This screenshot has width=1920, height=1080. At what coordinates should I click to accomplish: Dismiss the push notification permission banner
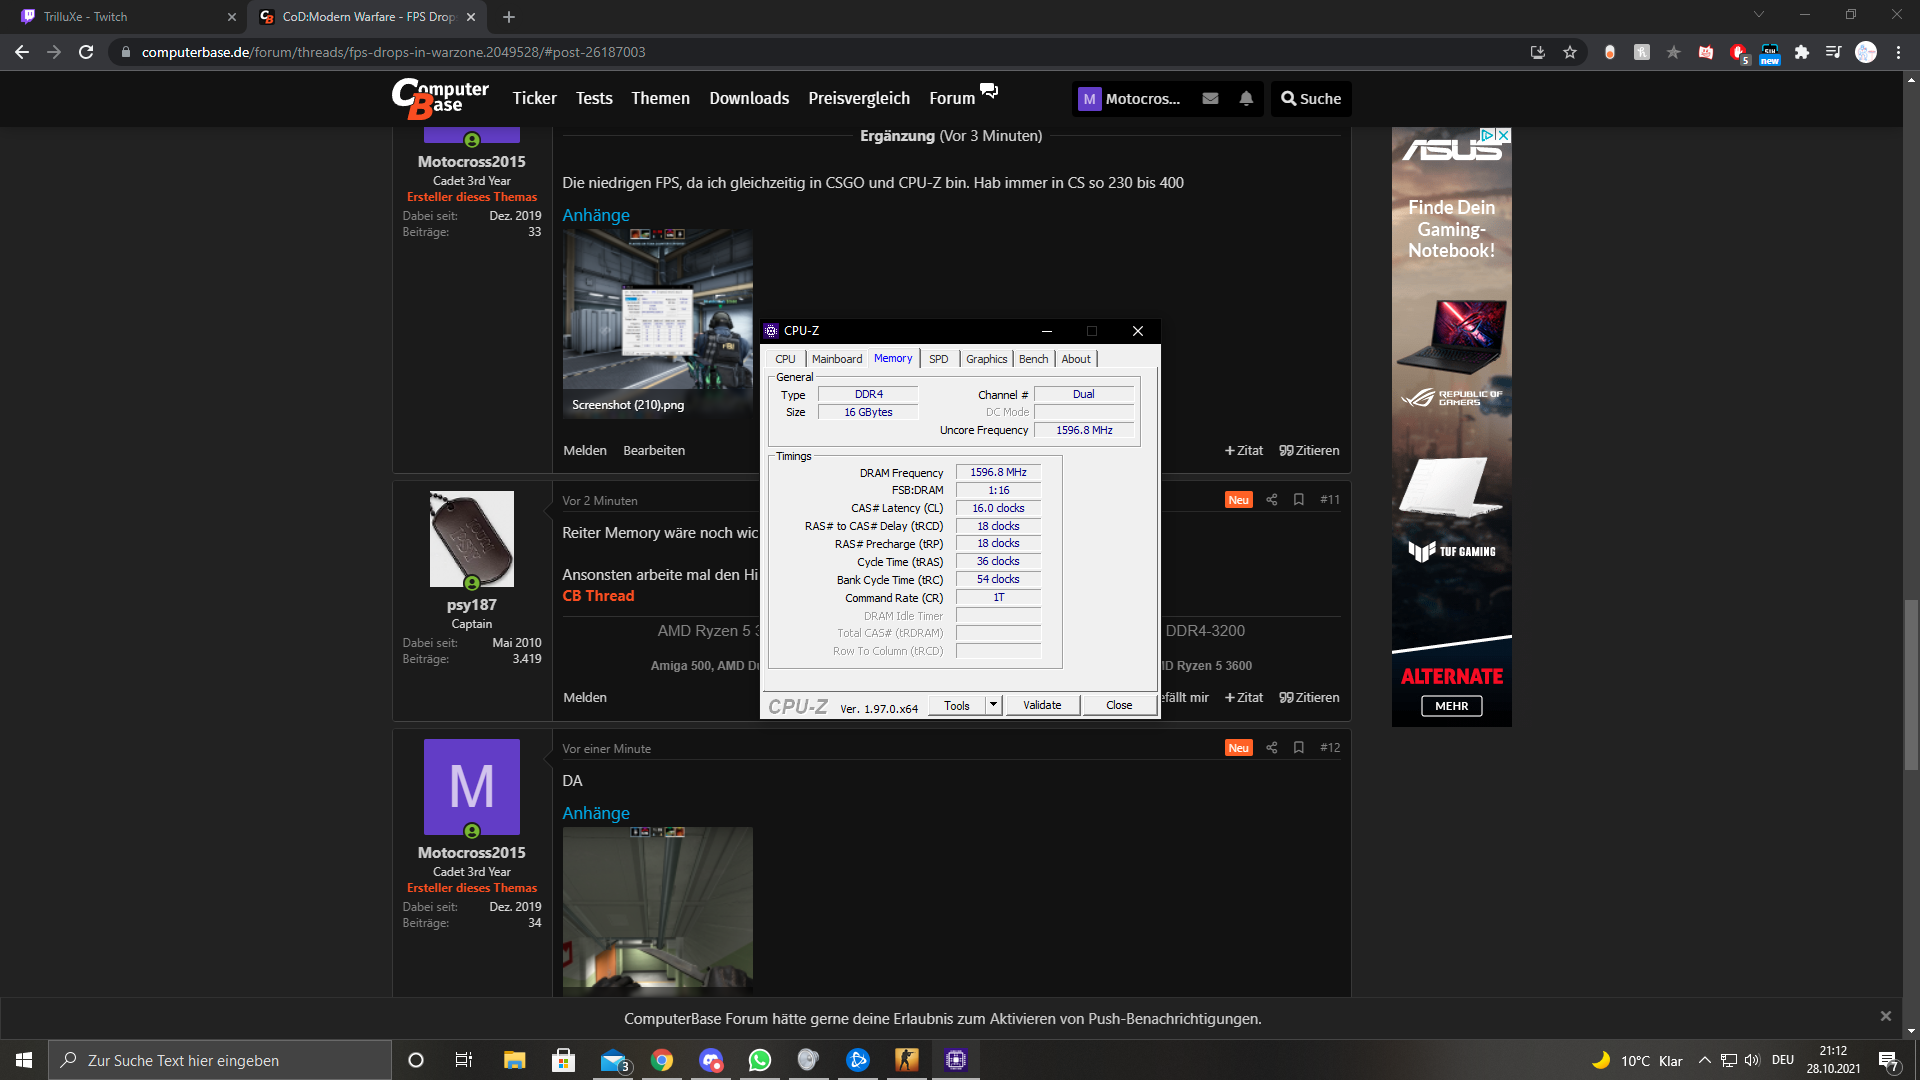click(1885, 1016)
